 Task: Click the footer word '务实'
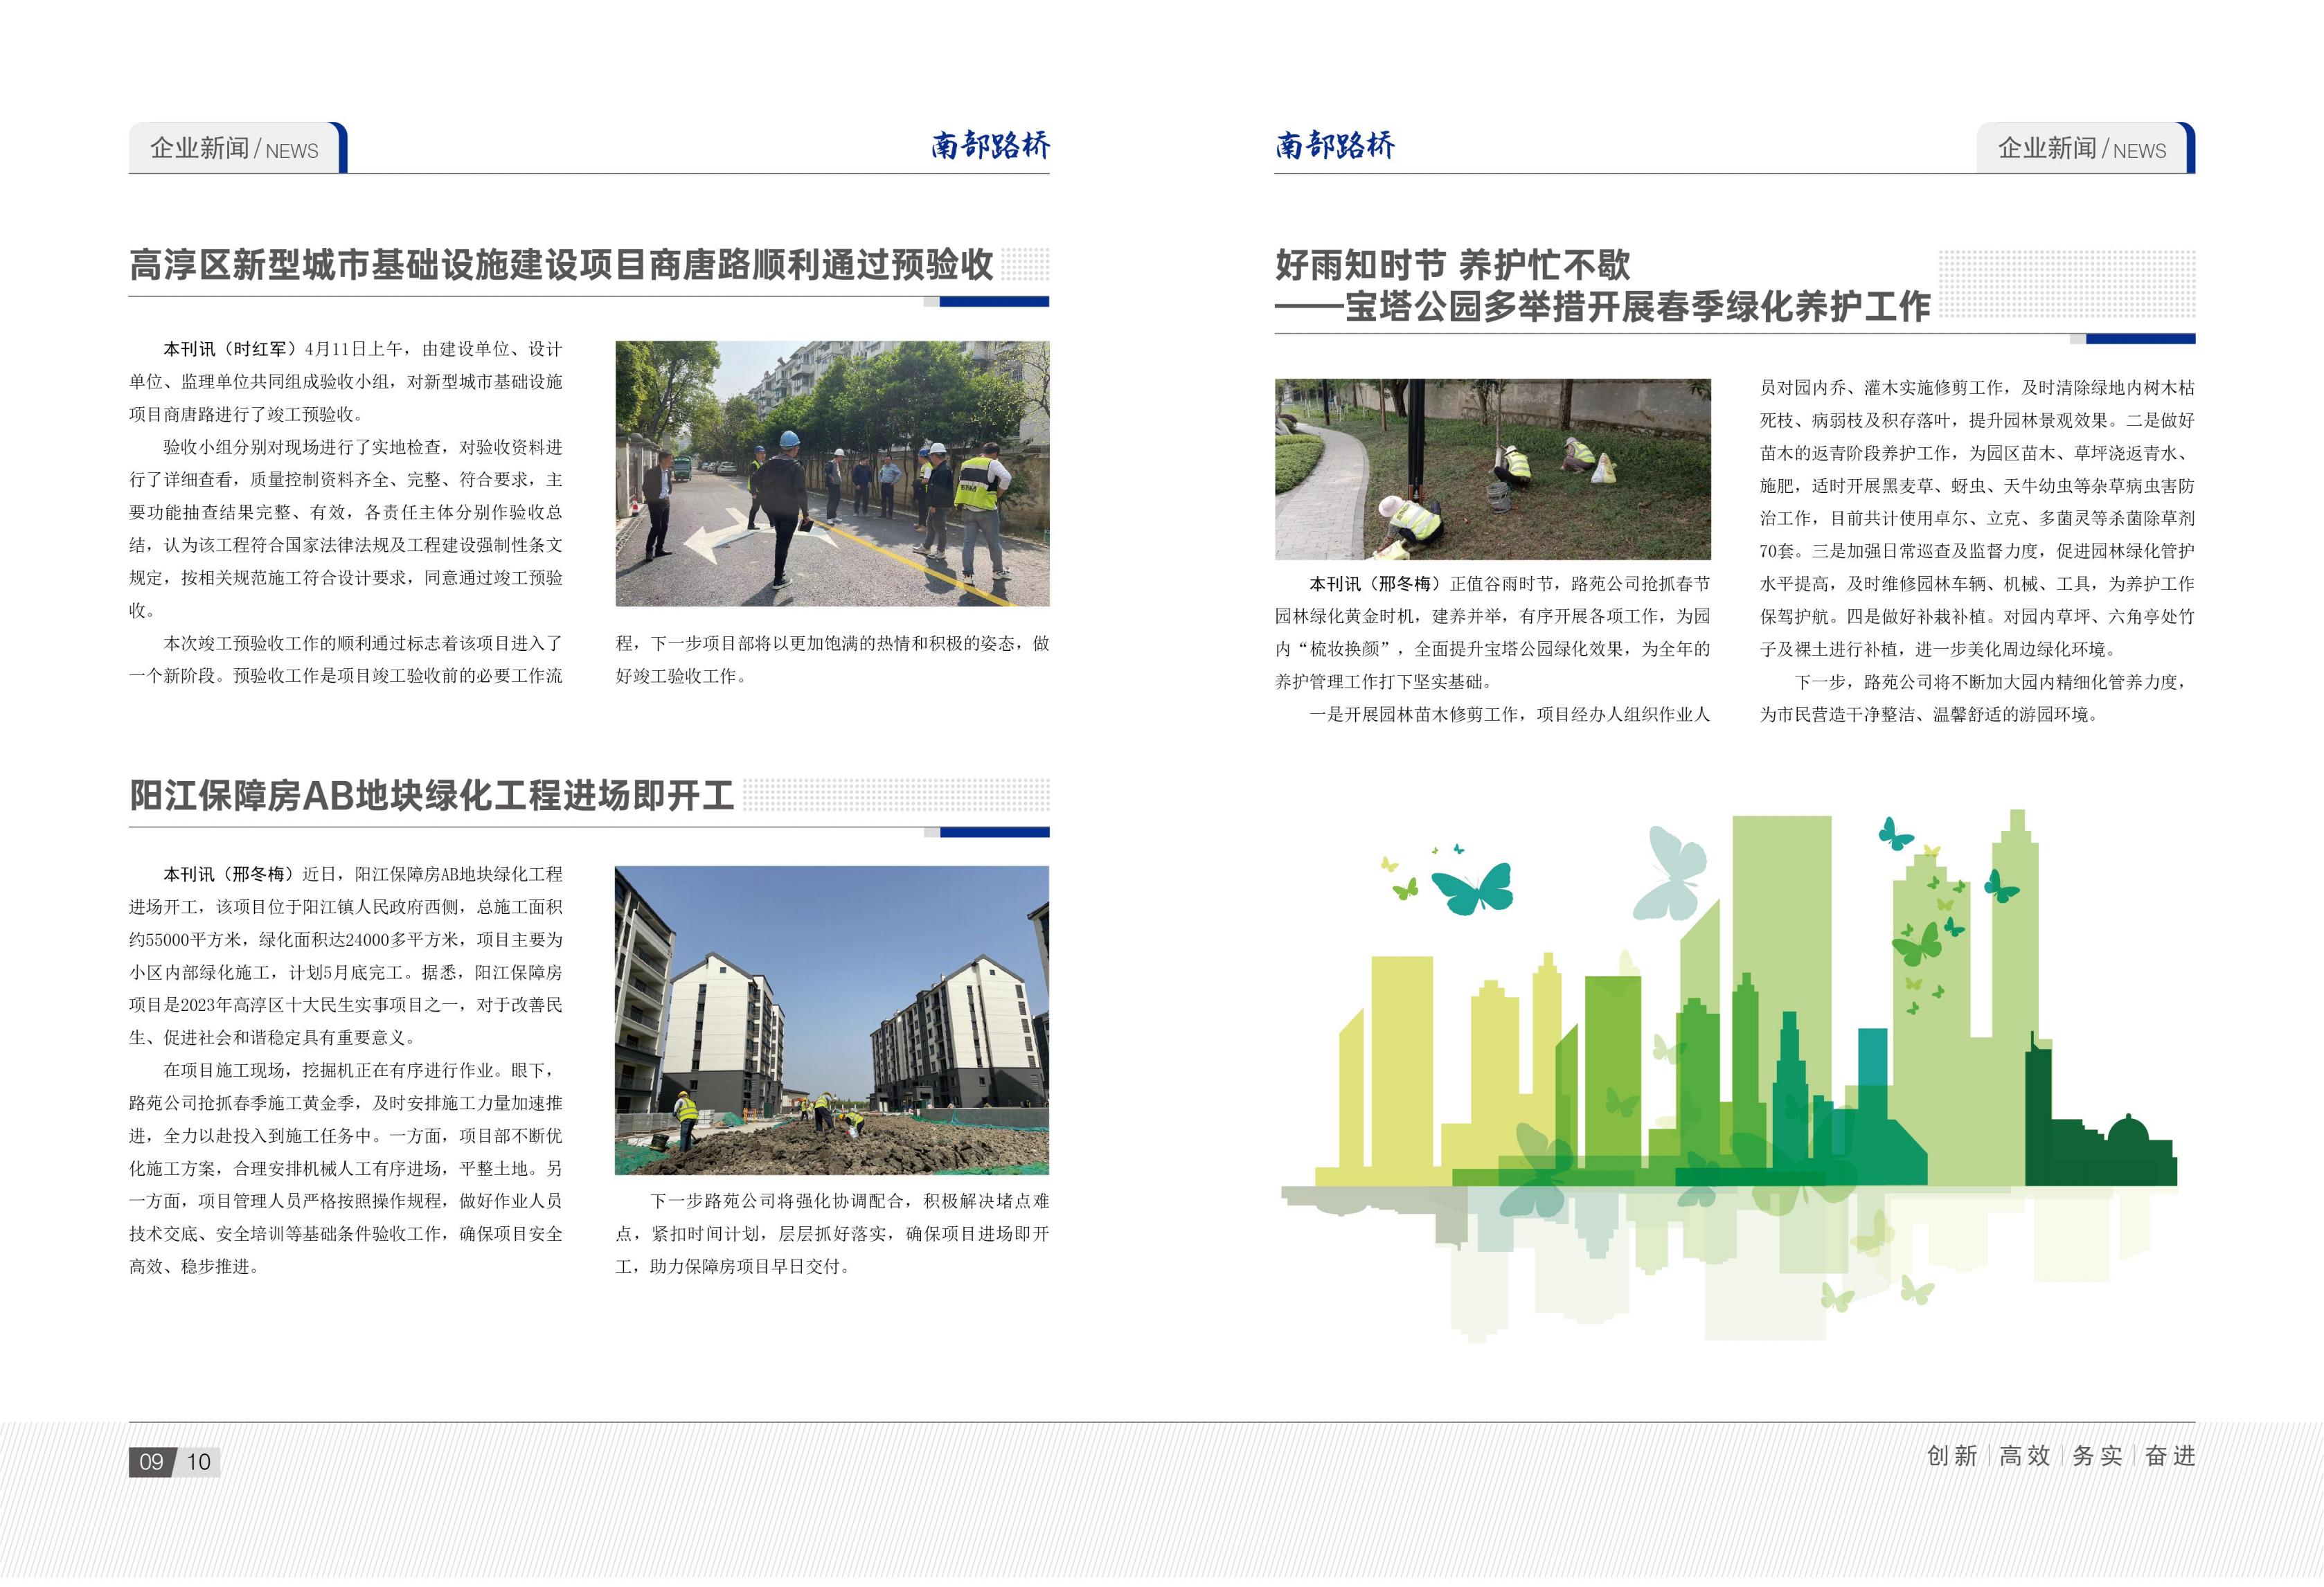2097,1456
